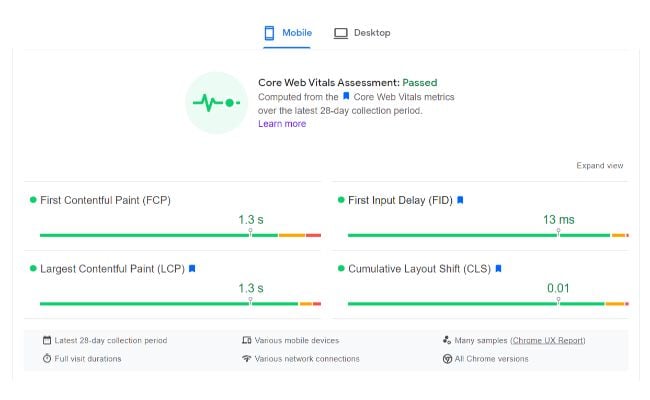
Task: Open the Chrome UX Report link
Action: [547, 341]
